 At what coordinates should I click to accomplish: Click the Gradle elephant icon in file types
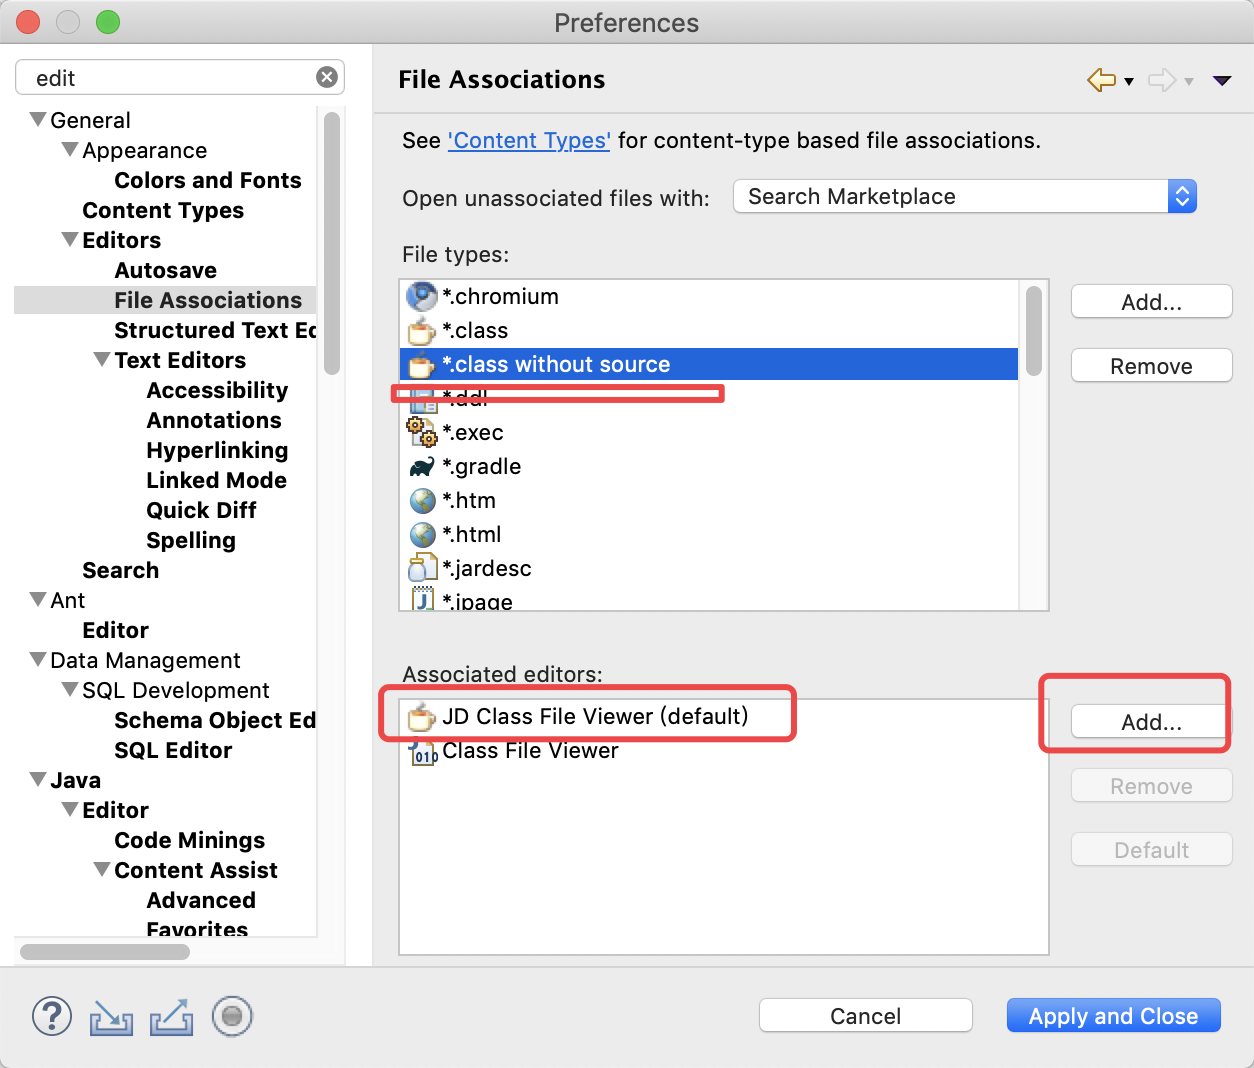tap(422, 466)
